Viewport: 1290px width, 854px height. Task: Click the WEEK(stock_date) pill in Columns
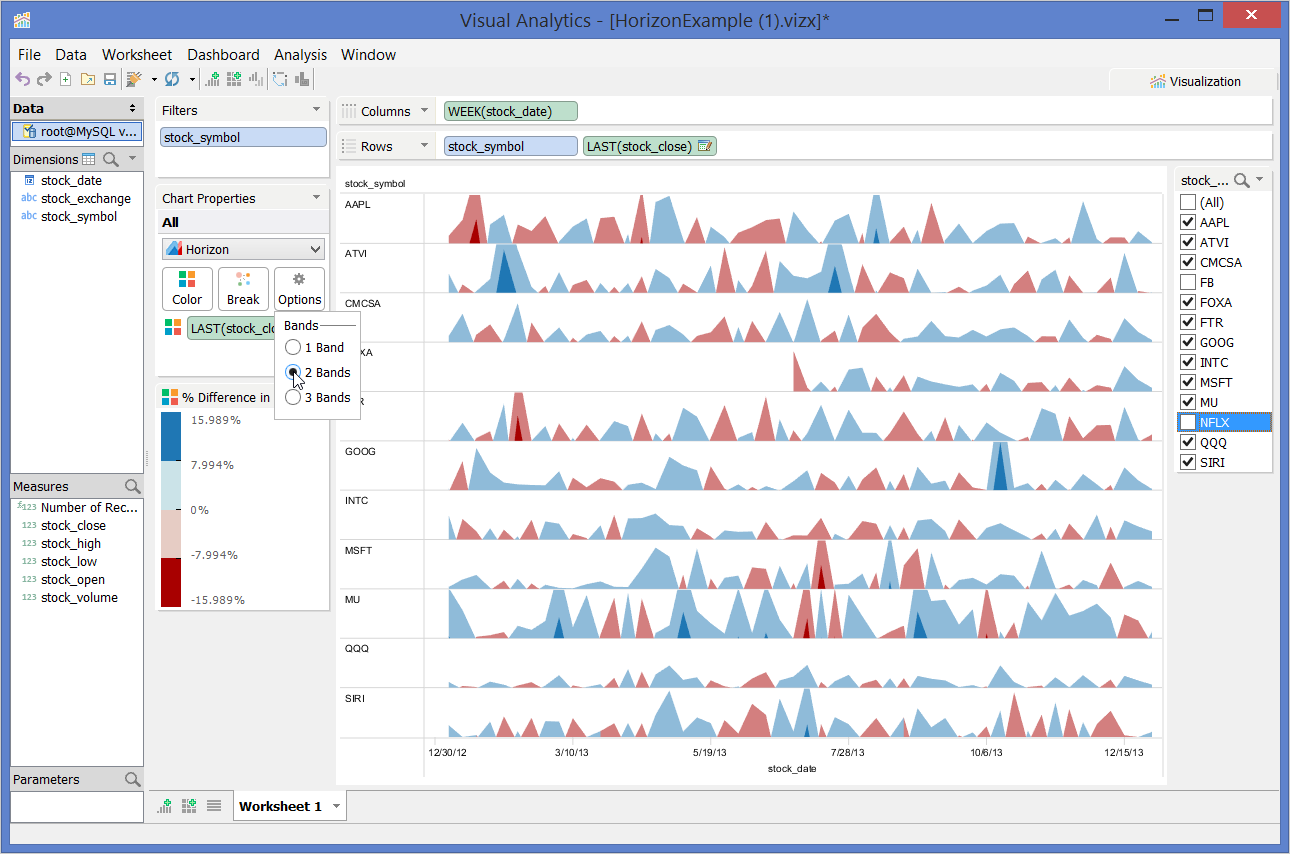tap(511, 111)
